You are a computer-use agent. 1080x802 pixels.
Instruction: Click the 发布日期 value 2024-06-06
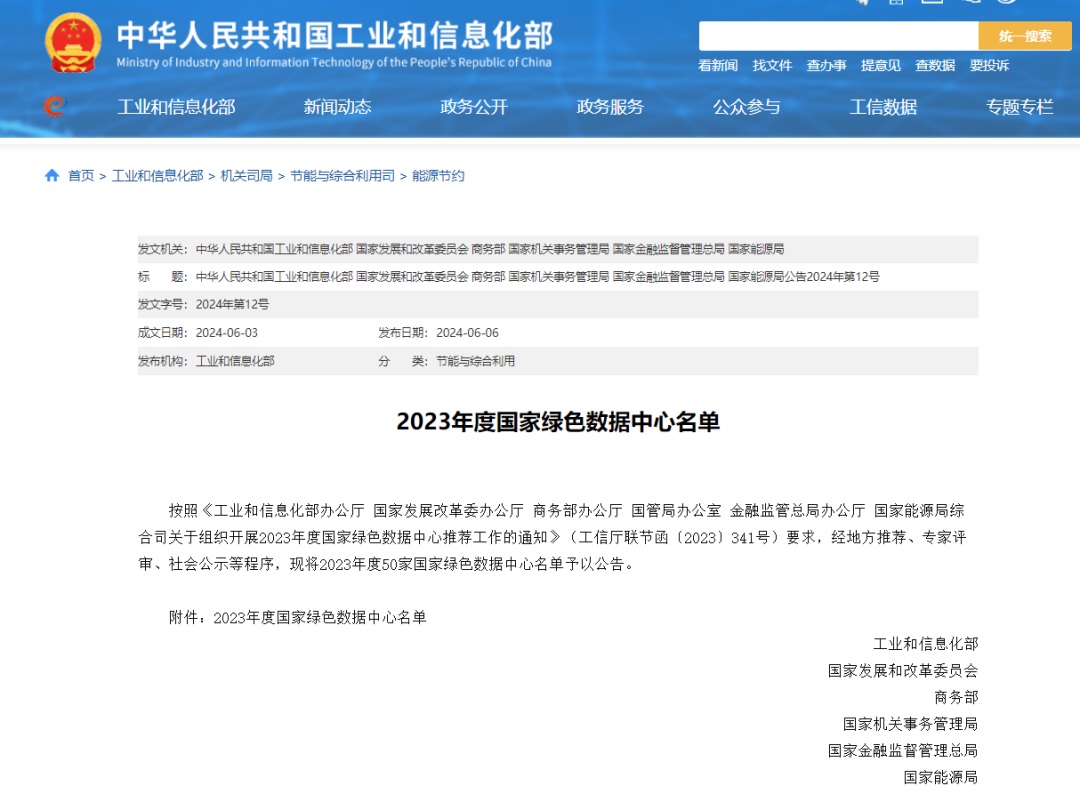467,333
